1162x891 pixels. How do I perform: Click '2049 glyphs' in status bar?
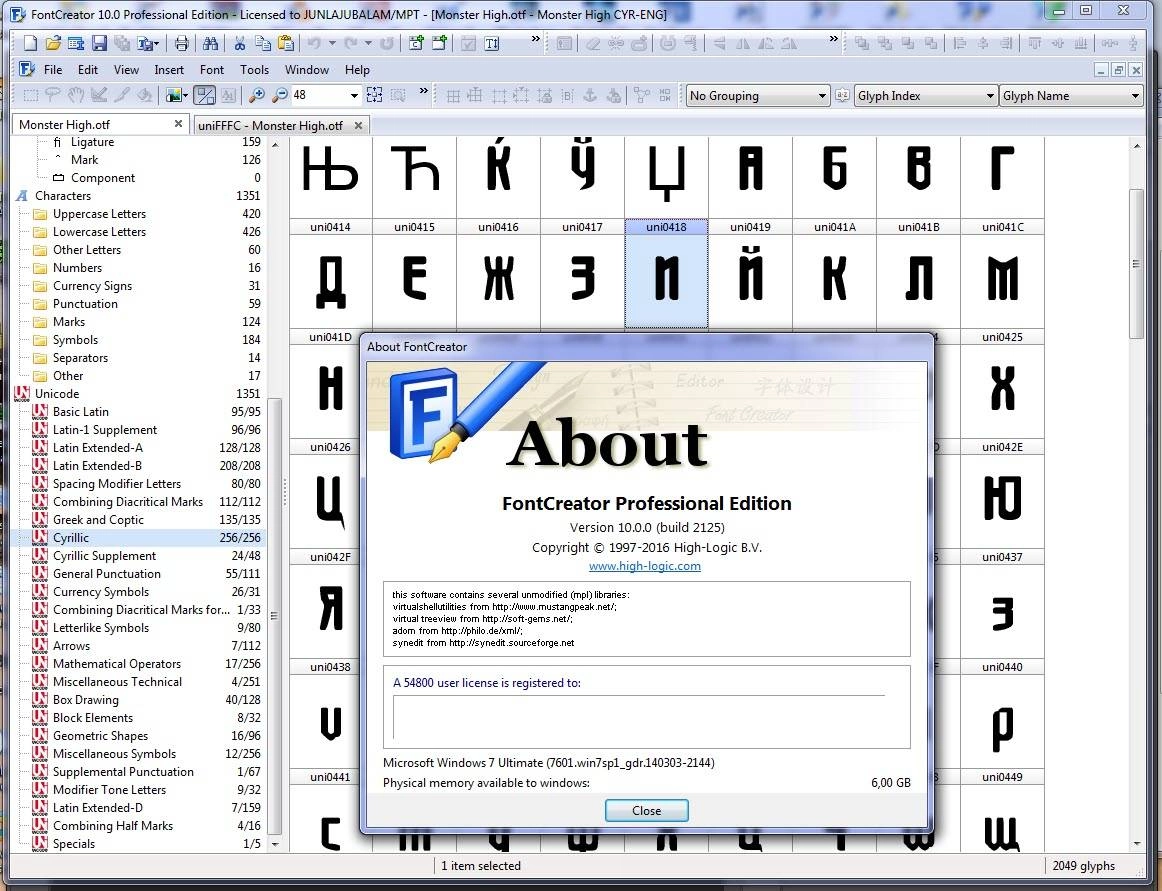click(x=1083, y=866)
